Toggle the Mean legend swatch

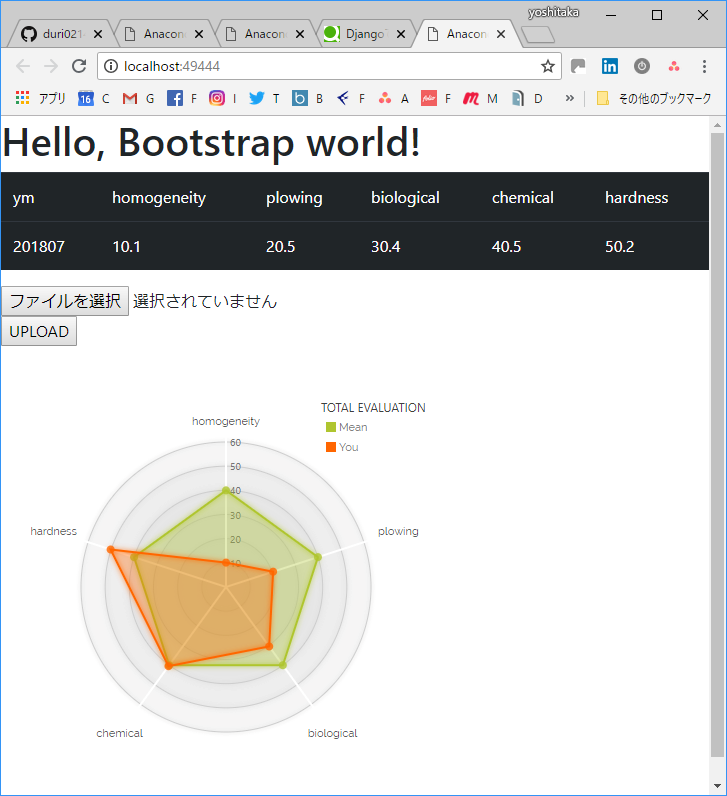coord(331,427)
